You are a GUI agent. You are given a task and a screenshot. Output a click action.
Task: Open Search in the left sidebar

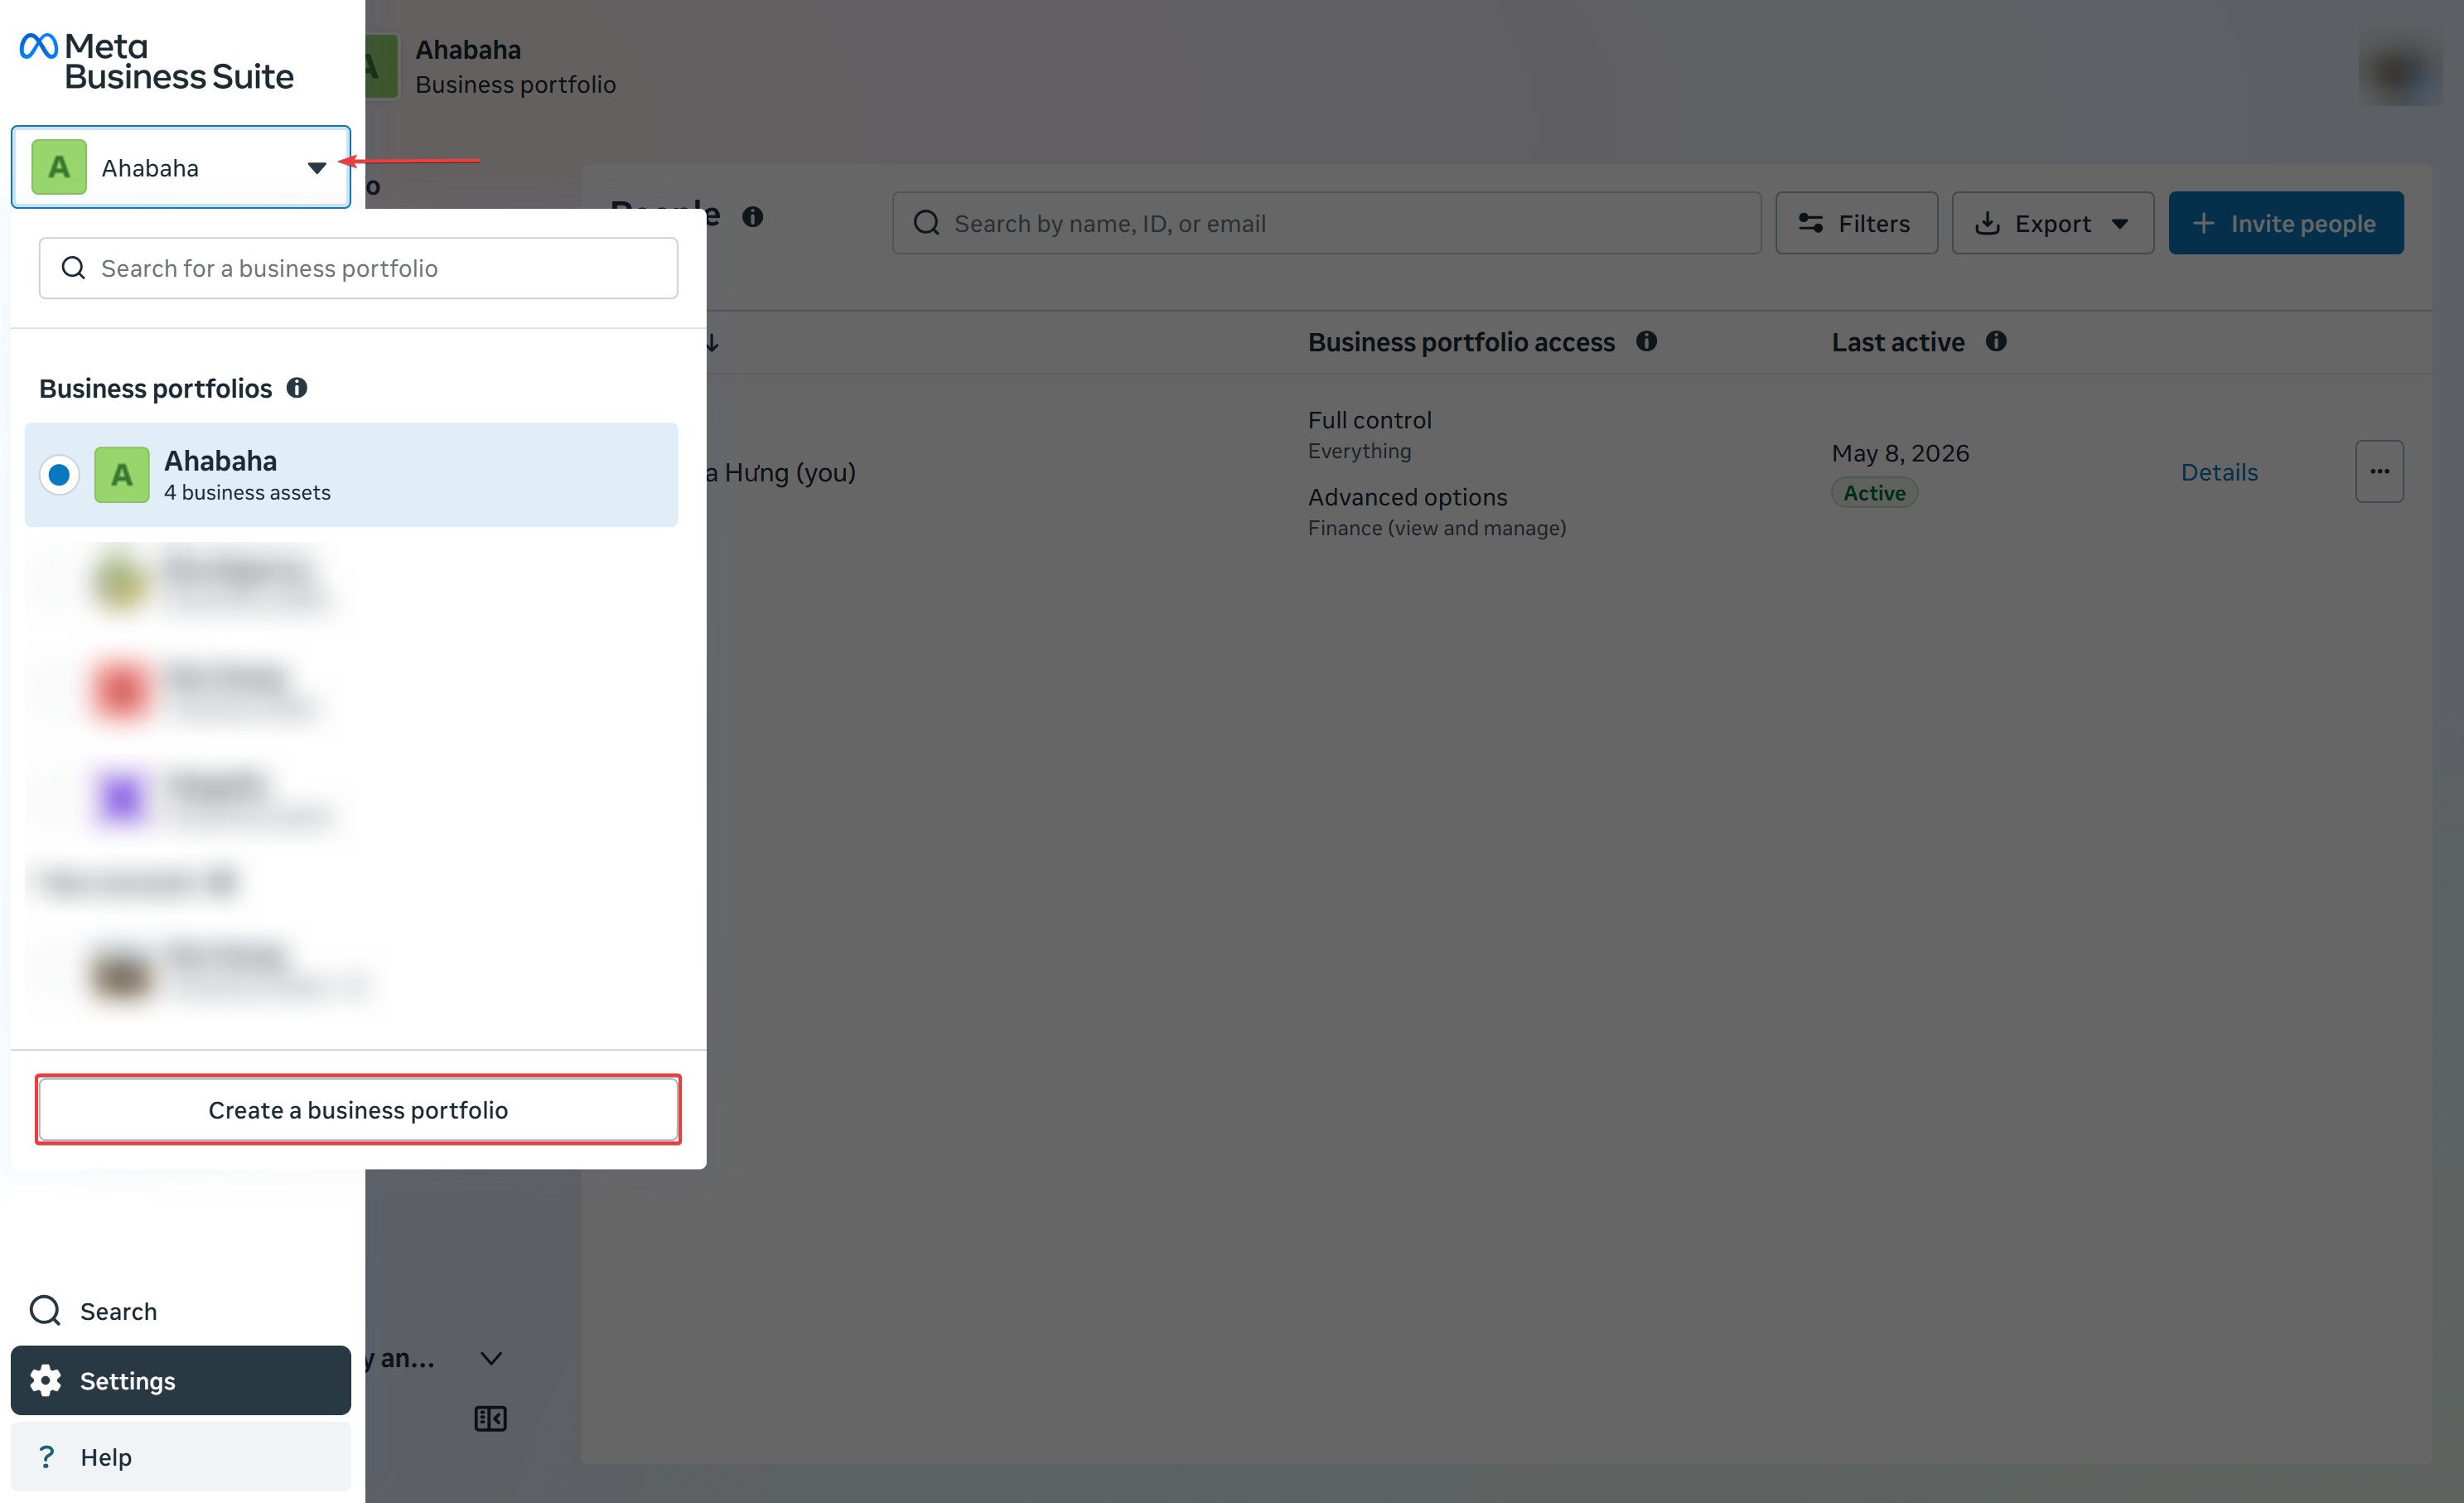181,1311
